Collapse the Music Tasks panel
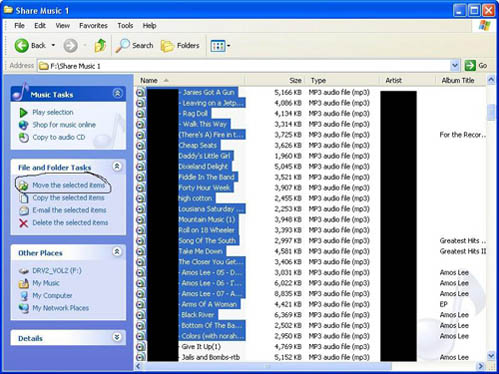Image resolution: width=499 pixels, height=374 pixels. [117, 93]
